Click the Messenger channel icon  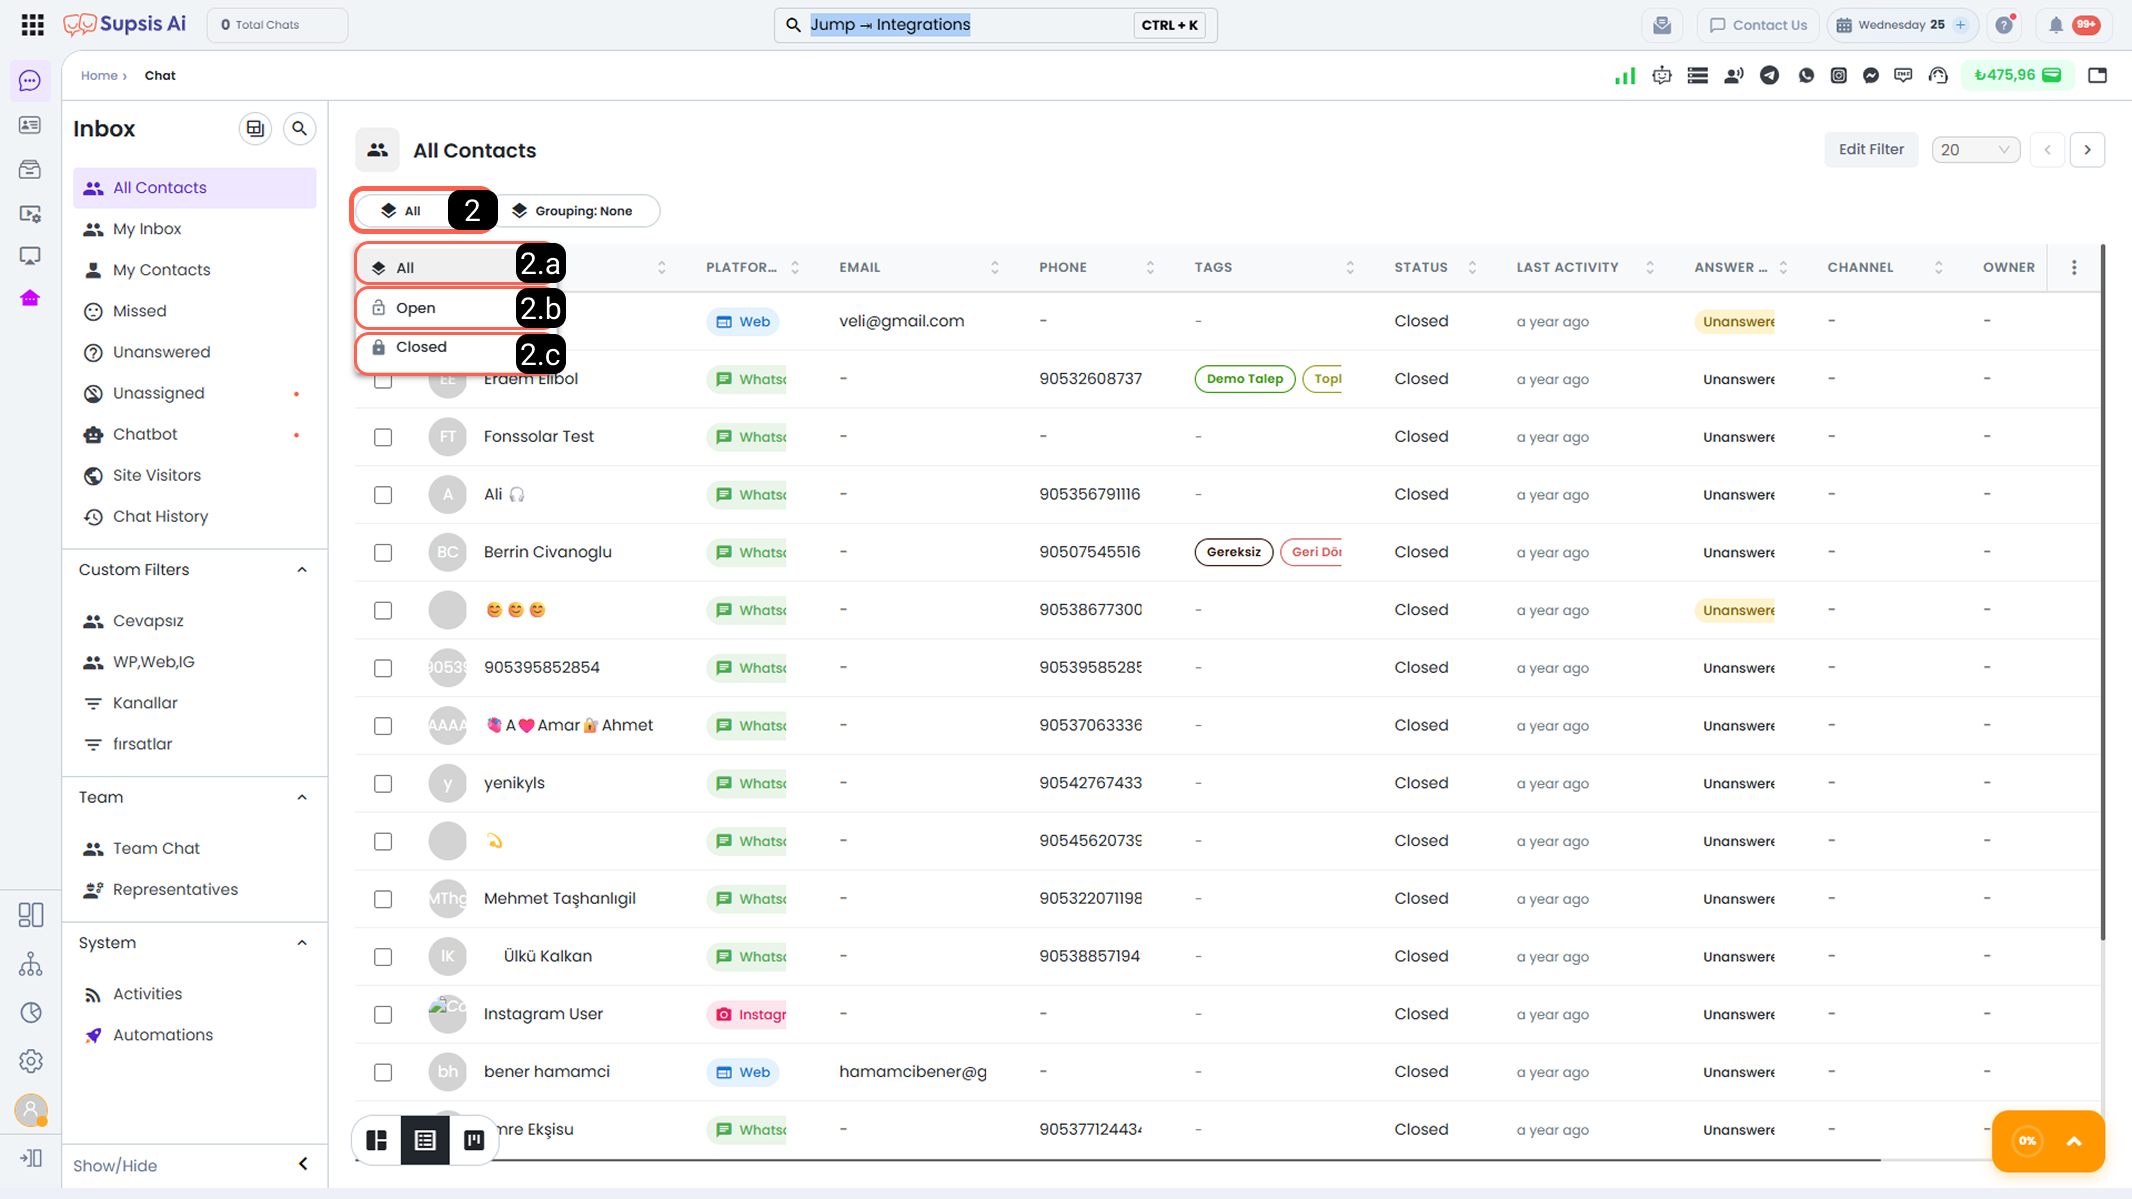tap(1871, 76)
